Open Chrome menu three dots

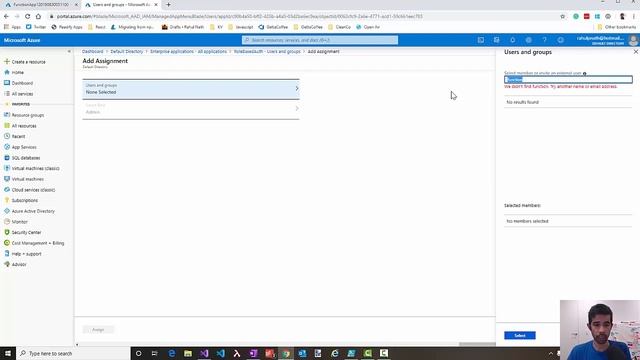(634, 16)
